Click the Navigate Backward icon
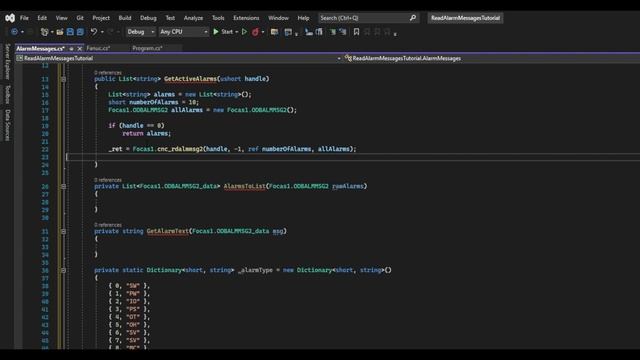Viewport: 640px width, 360px height. point(14,32)
